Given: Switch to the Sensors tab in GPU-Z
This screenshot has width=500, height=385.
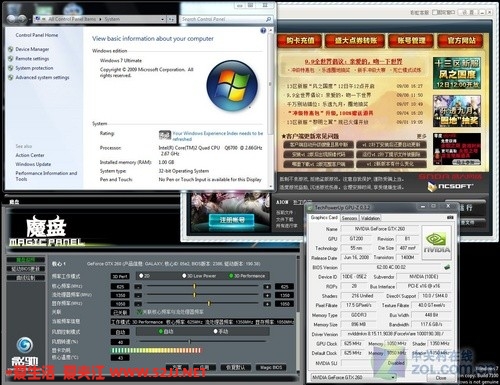Looking at the screenshot, I should [x=349, y=218].
